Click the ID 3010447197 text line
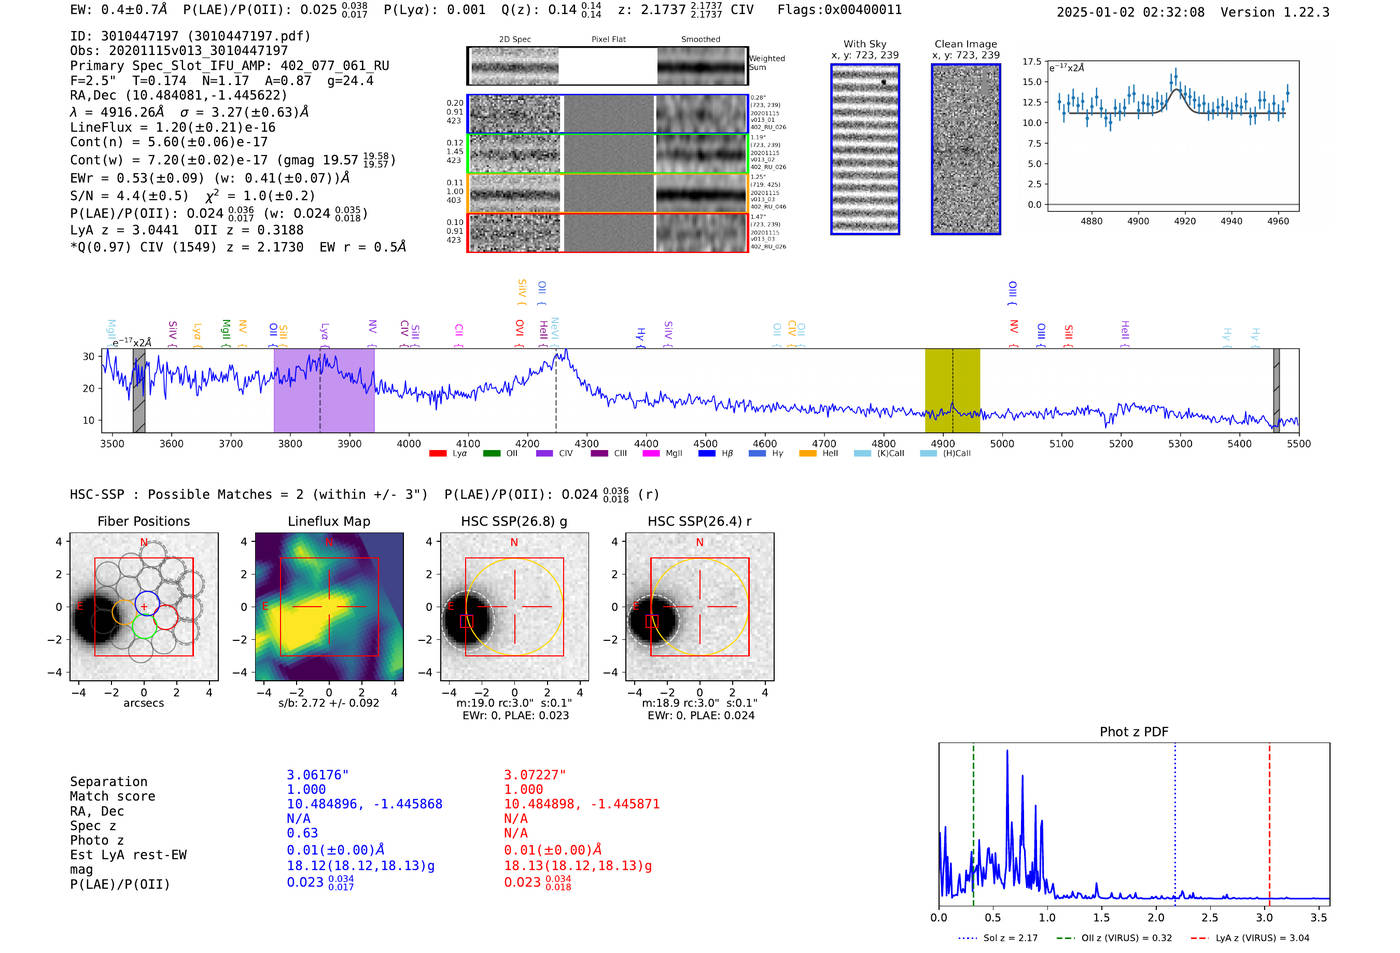This screenshot has height=953, width=1400. 190,36
